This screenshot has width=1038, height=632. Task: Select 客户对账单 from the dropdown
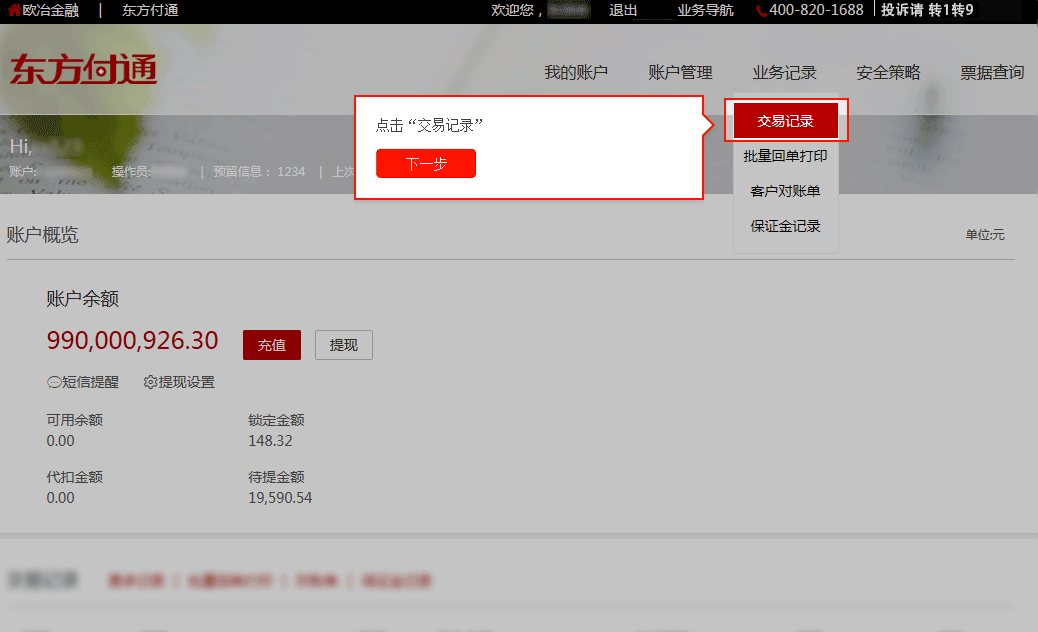(x=786, y=191)
